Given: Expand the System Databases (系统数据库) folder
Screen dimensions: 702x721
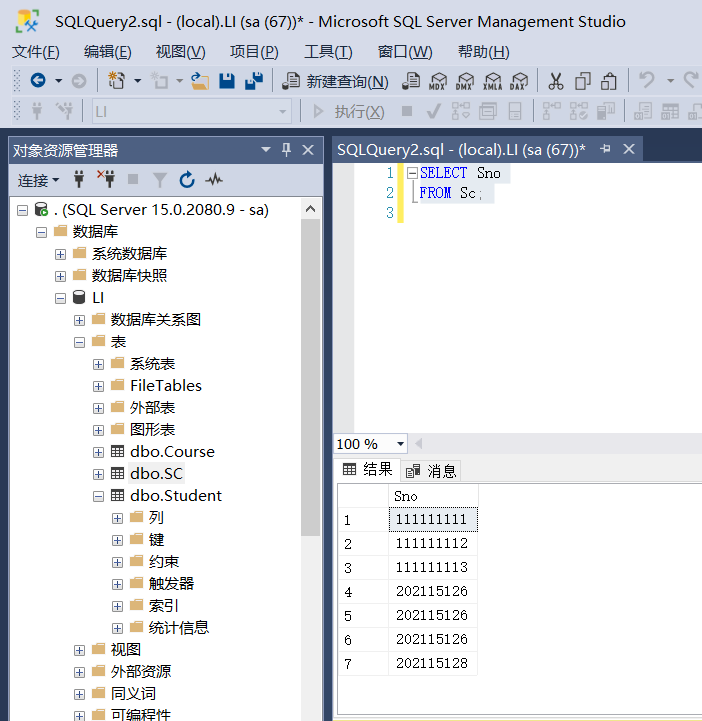Looking at the screenshot, I should [60, 255].
